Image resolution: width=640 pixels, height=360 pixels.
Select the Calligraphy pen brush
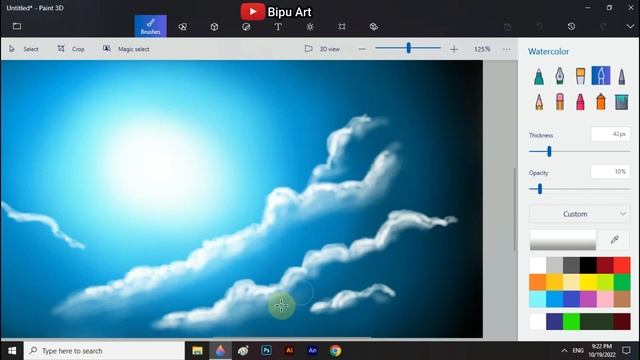click(560, 76)
